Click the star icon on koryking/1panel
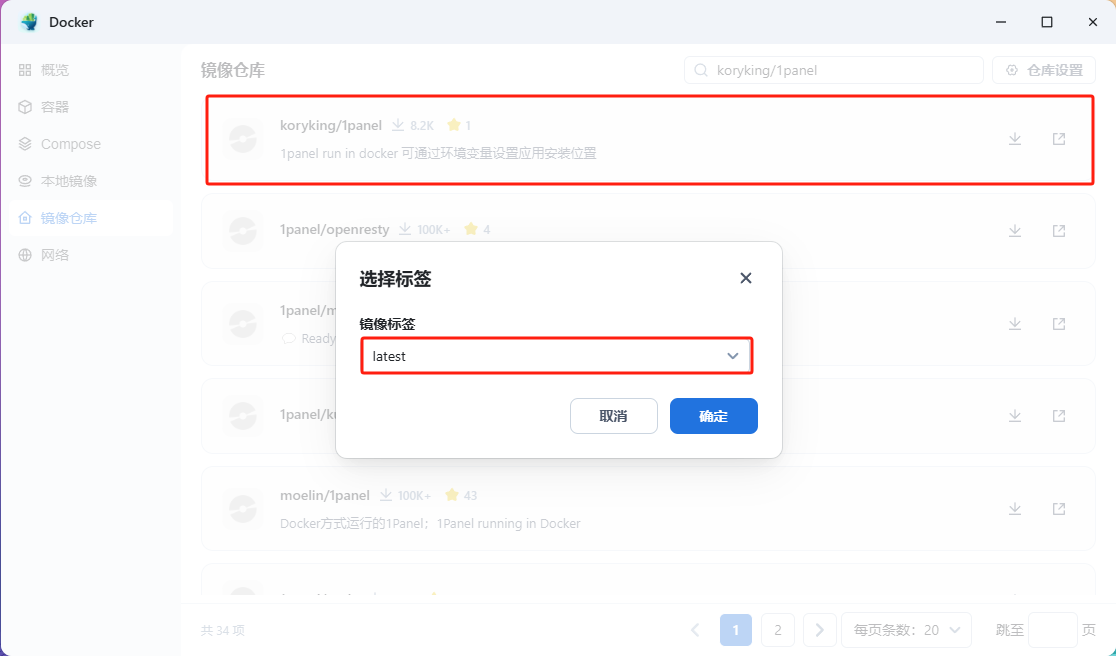The height and width of the screenshot is (656, 1116). [453, 125]
